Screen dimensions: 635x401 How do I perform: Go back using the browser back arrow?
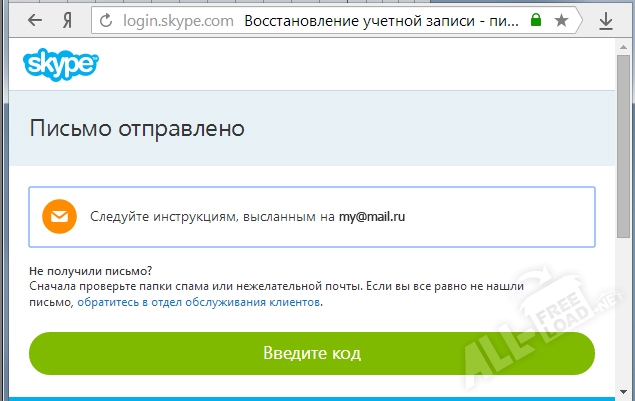(35, 20)
